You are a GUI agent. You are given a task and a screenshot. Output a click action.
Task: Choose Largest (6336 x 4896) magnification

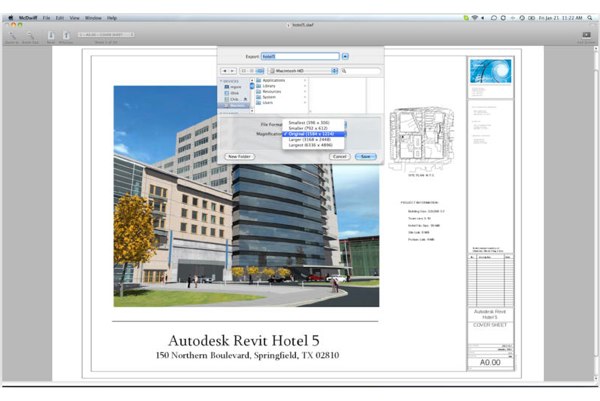313,145
